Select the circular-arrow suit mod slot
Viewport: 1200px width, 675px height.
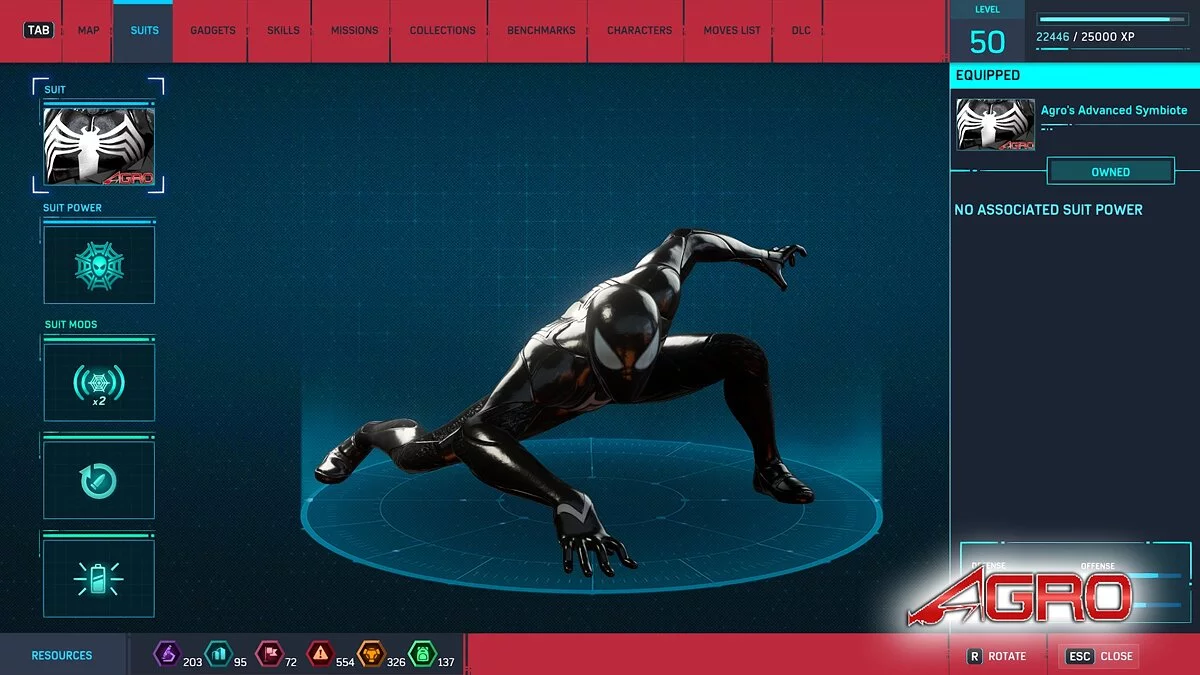(x=99, y=480)
